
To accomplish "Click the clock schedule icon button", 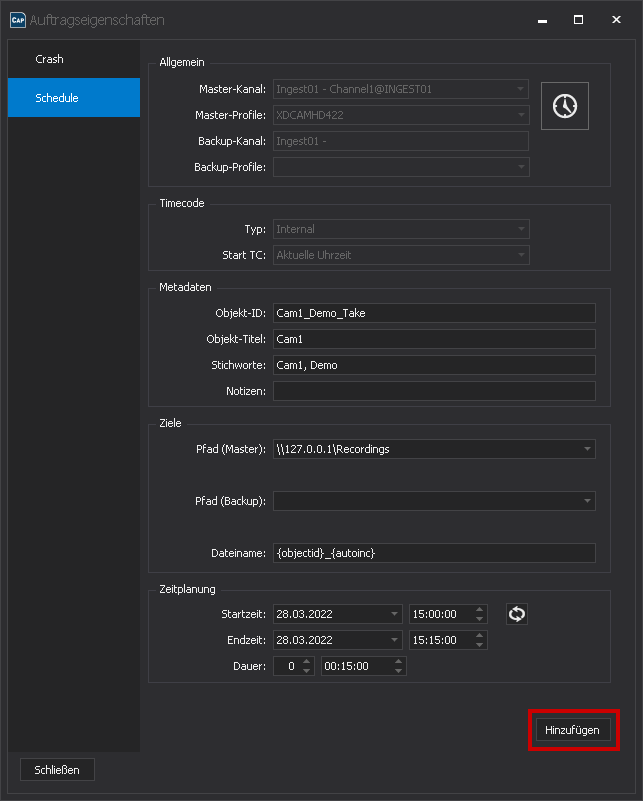I will pyautogui.click(x=564, y=106).
